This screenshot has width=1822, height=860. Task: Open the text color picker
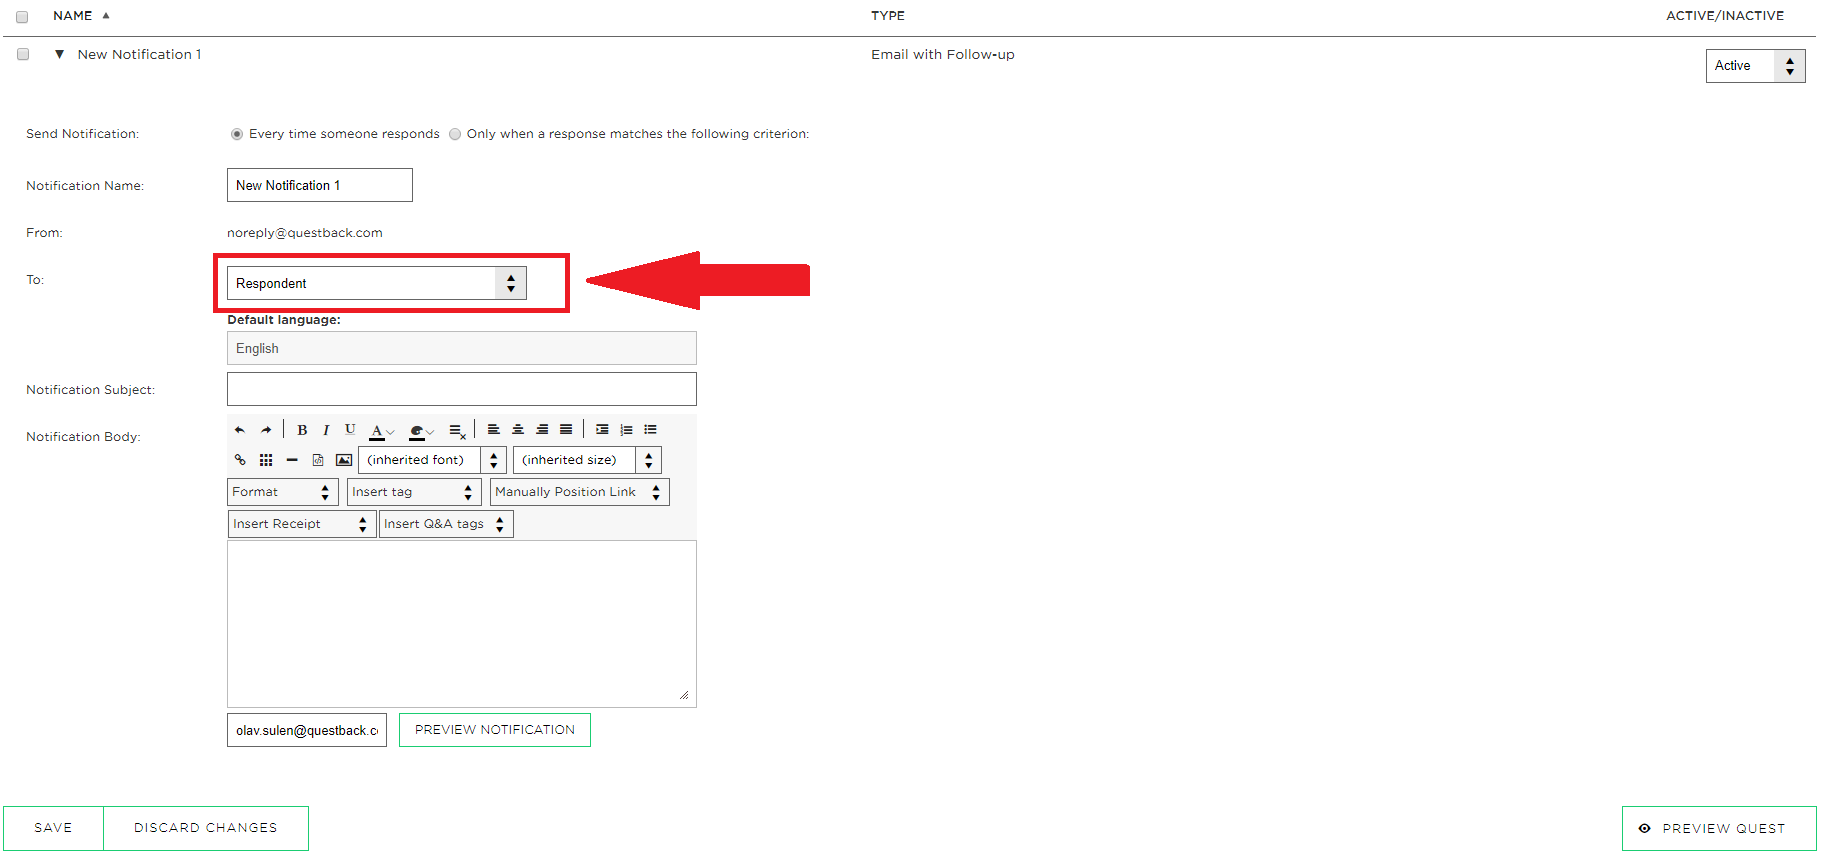(381, 431)
